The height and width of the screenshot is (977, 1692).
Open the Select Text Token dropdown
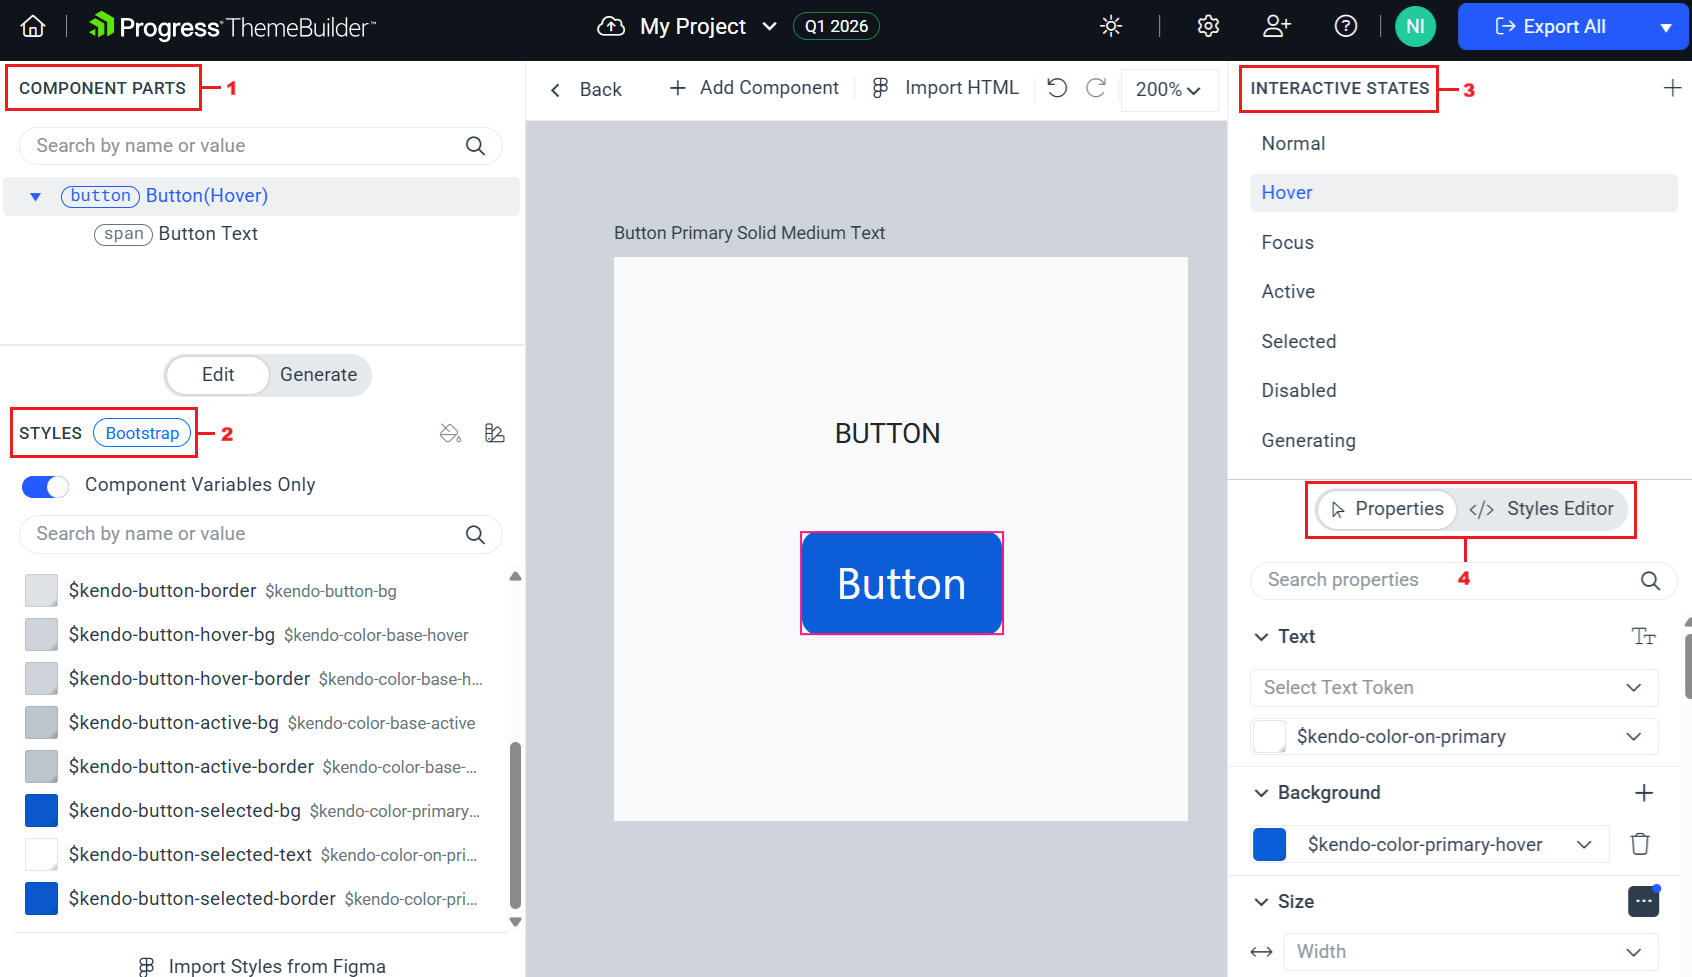coord(1453,687)
